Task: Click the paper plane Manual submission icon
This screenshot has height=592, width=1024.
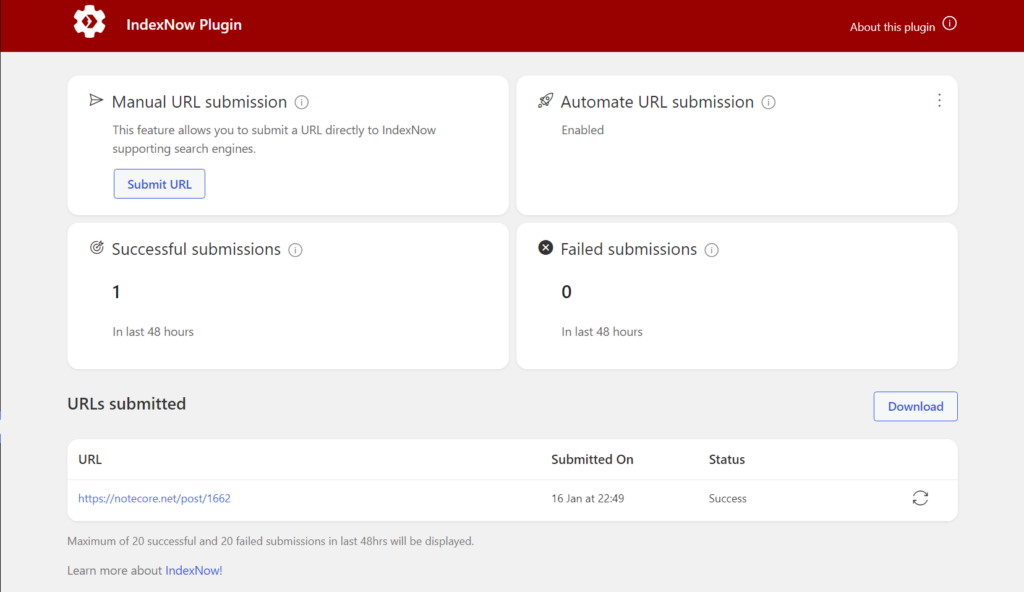Action: coord(96,100)
